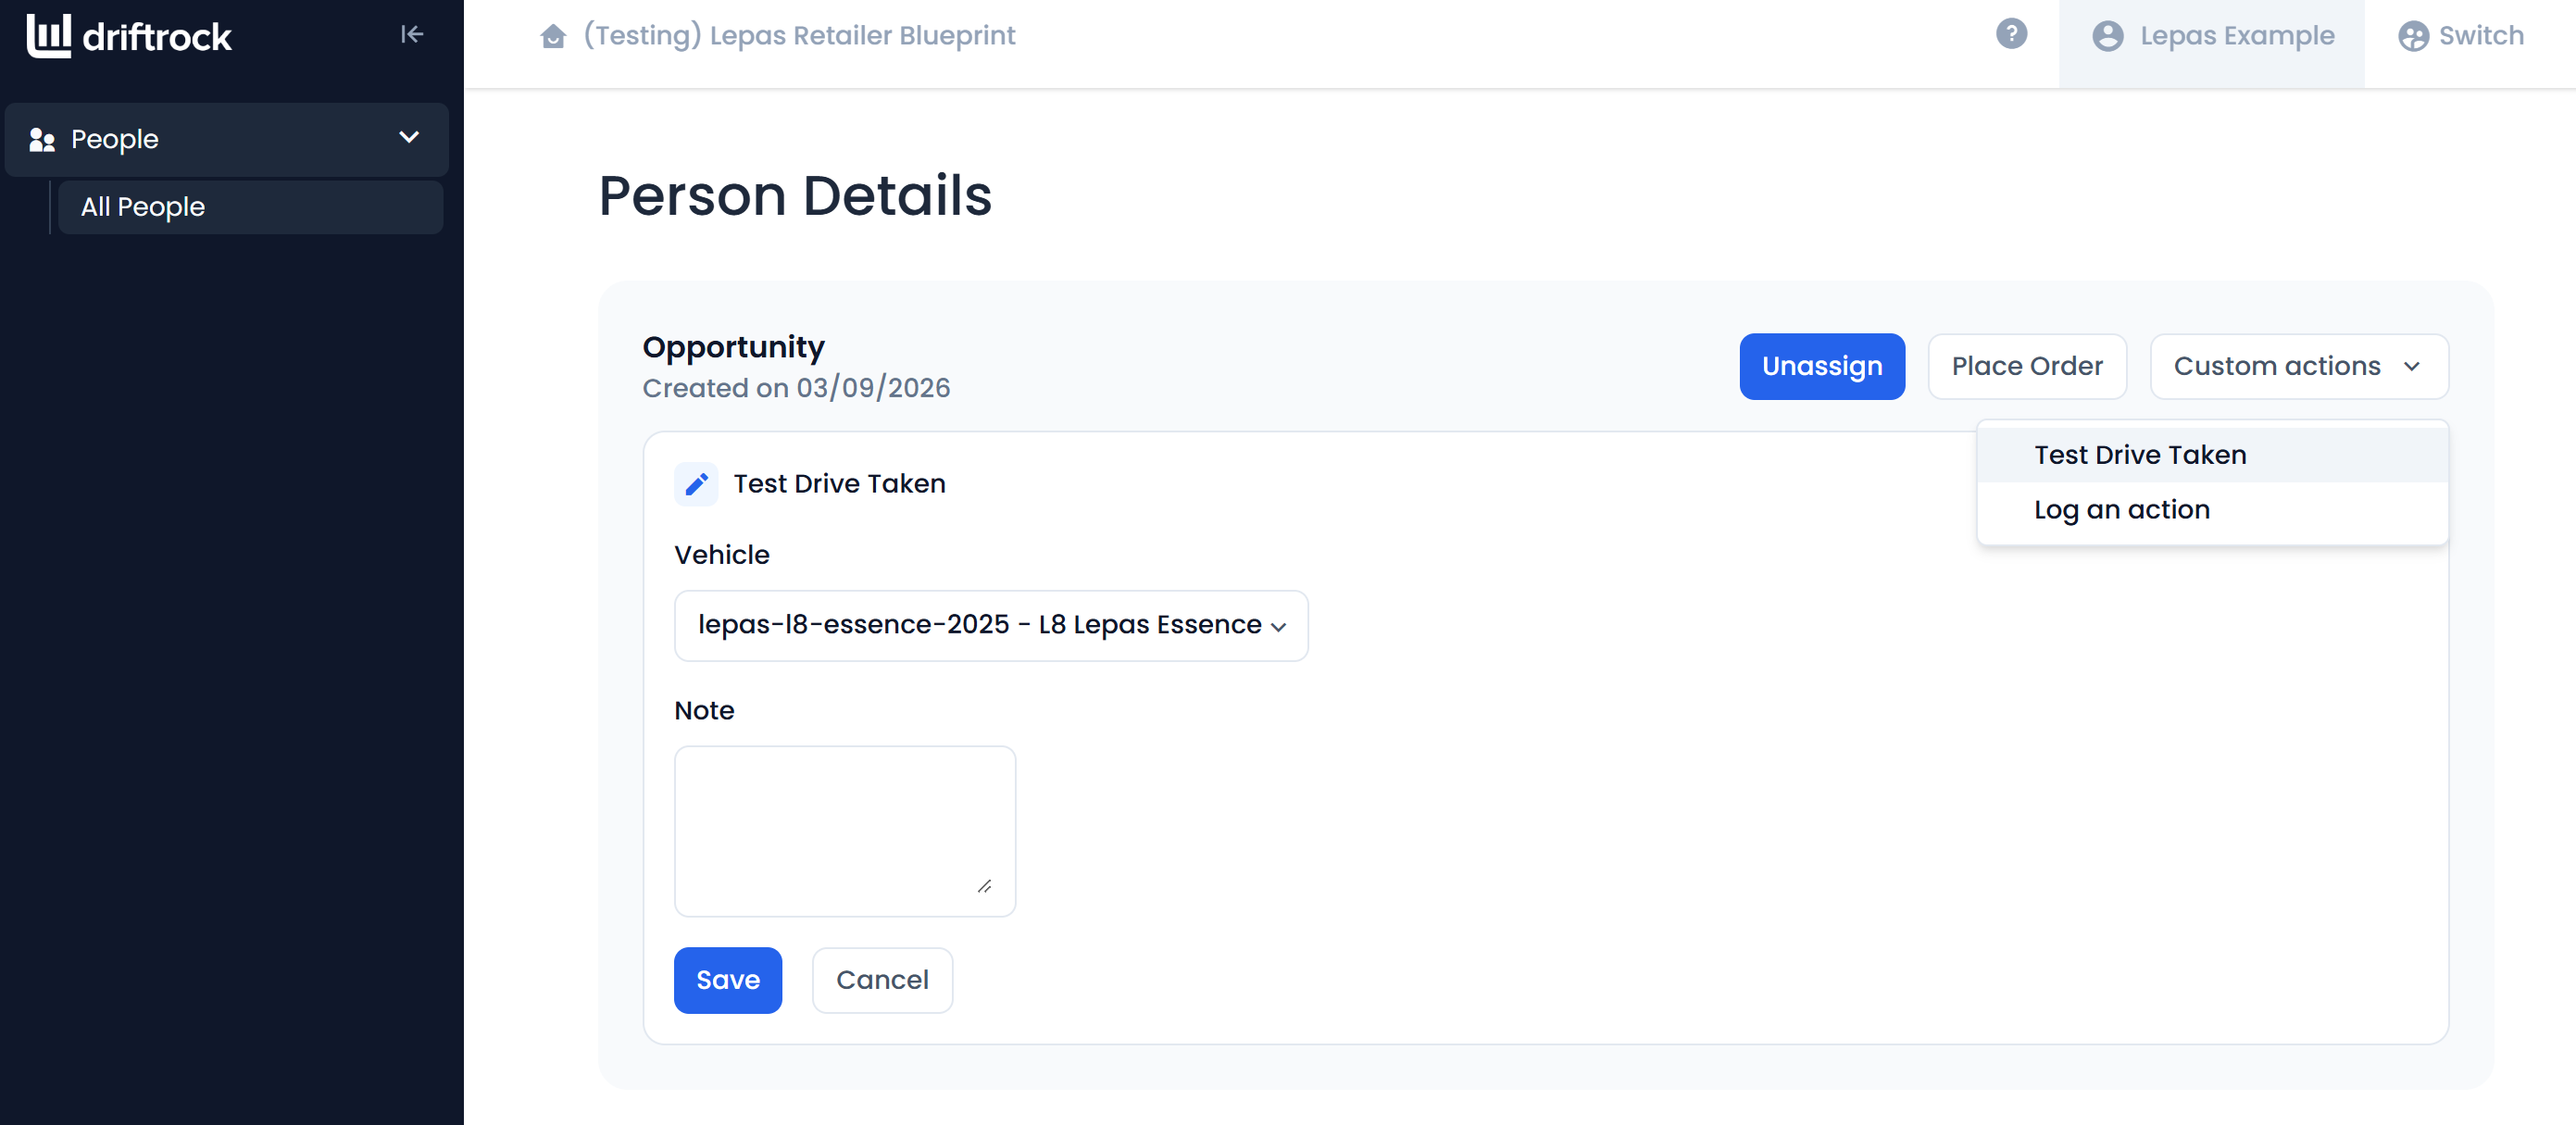2576x1125 pixels.
Task: Open the Vehicle selection dropdown
Action: point(991,625)
